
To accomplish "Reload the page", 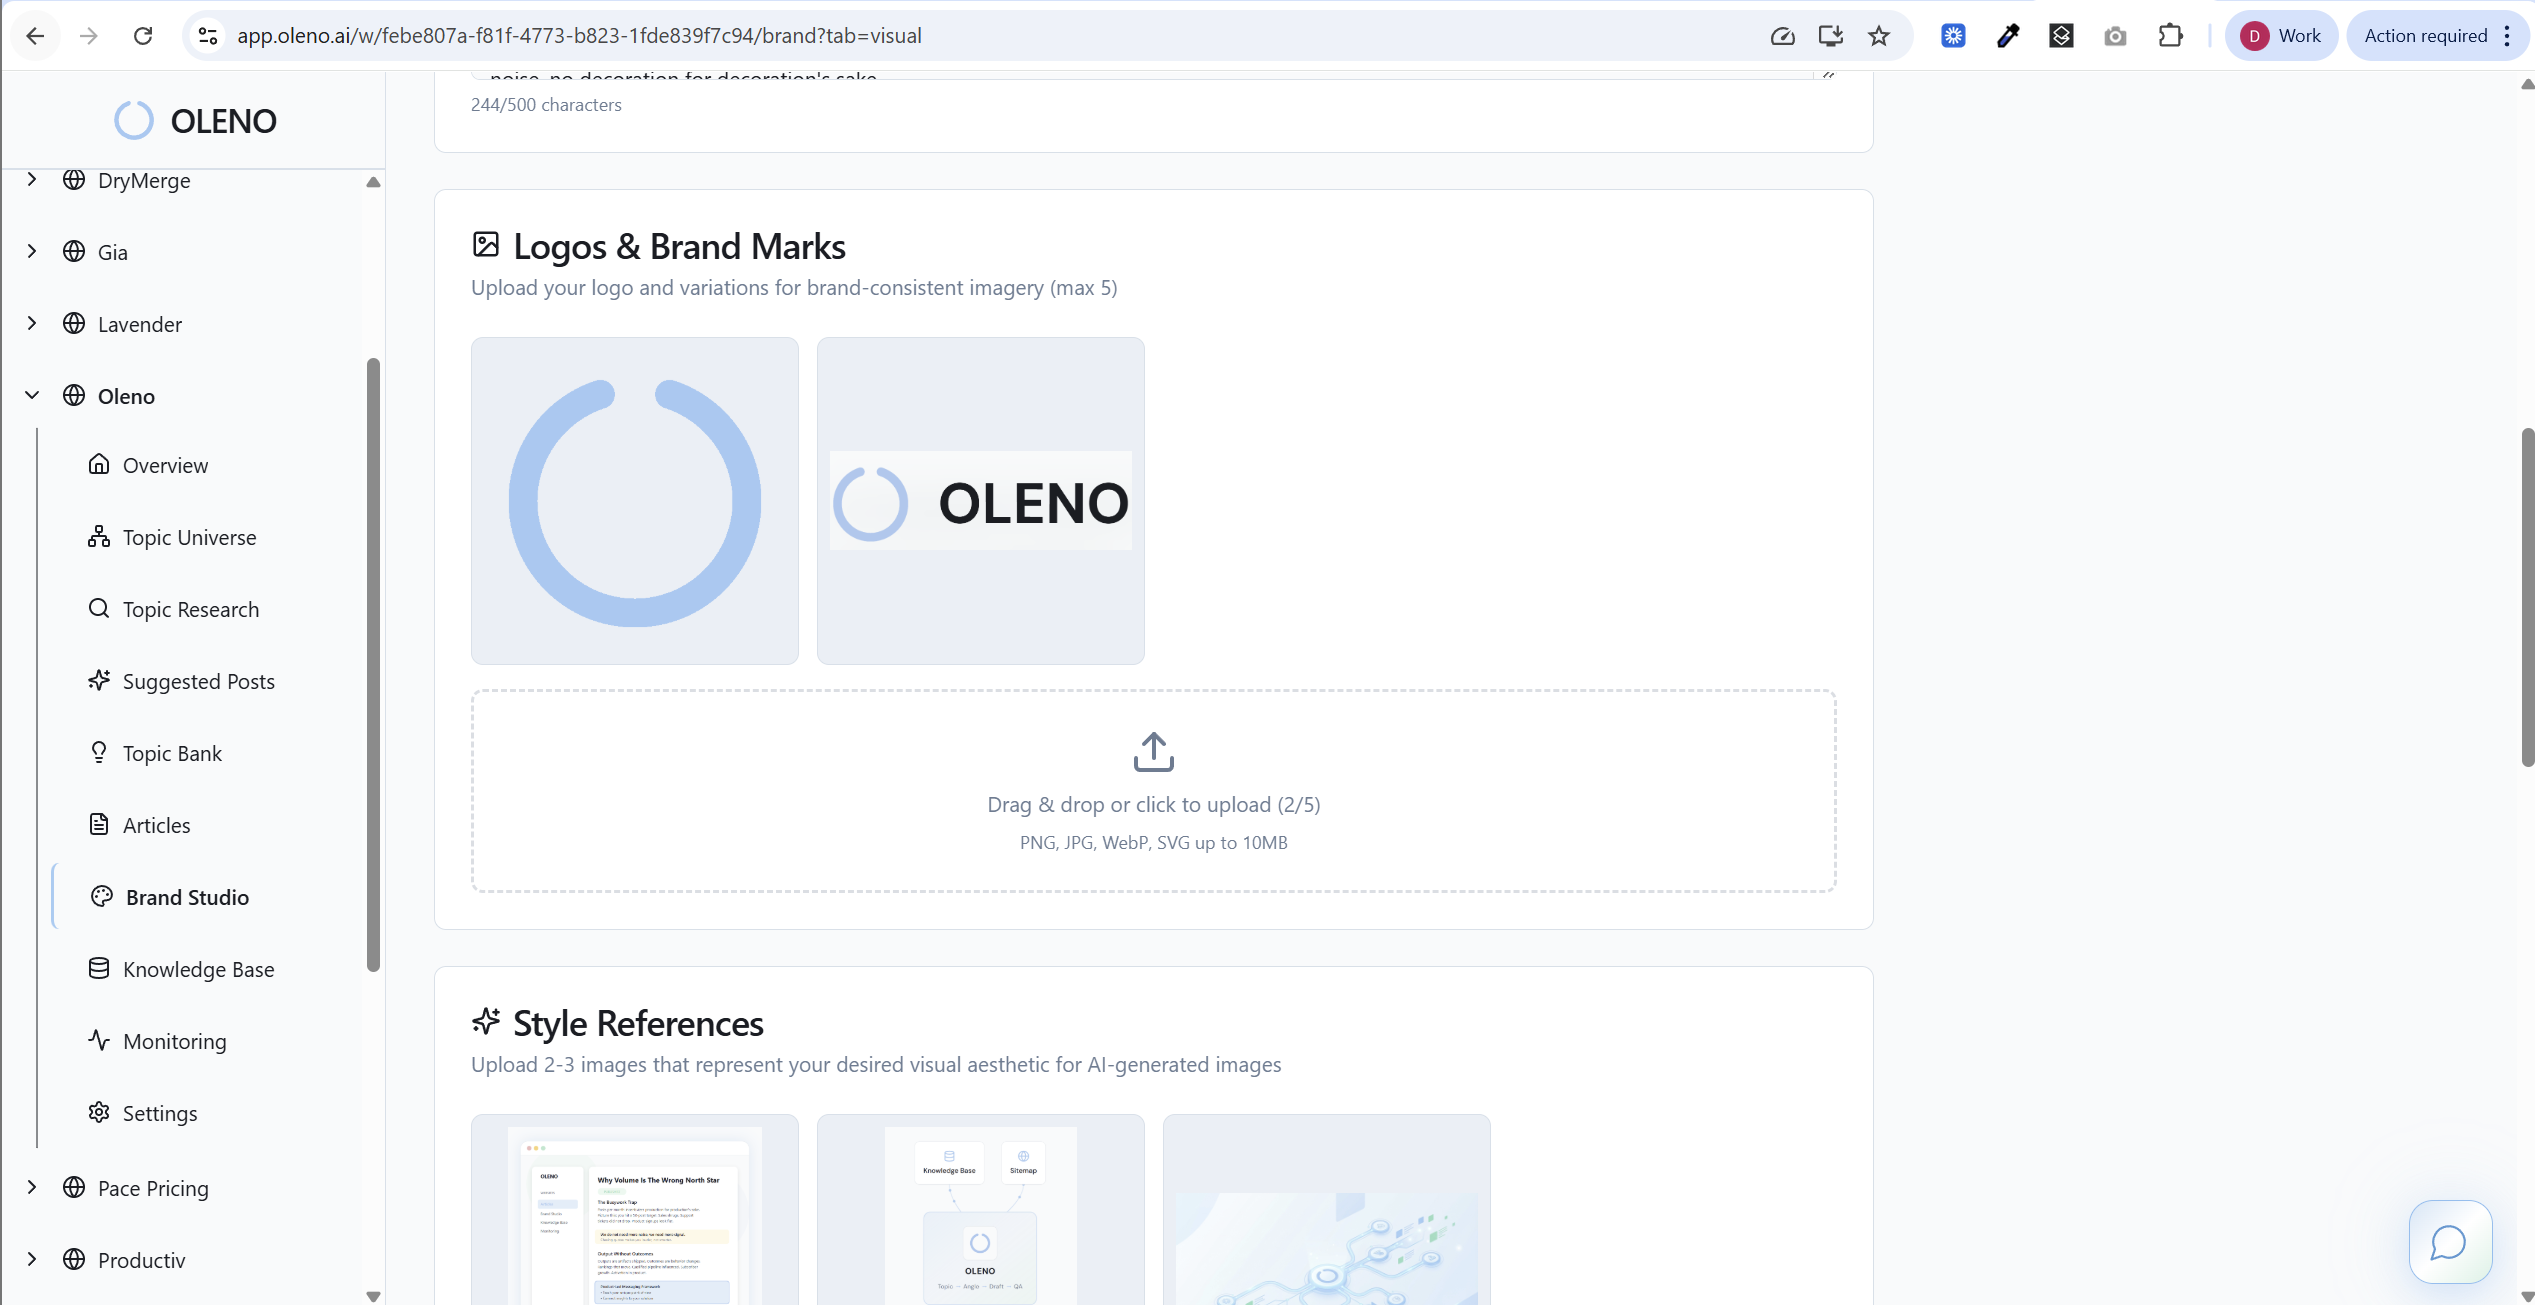I will coord(143,36).
